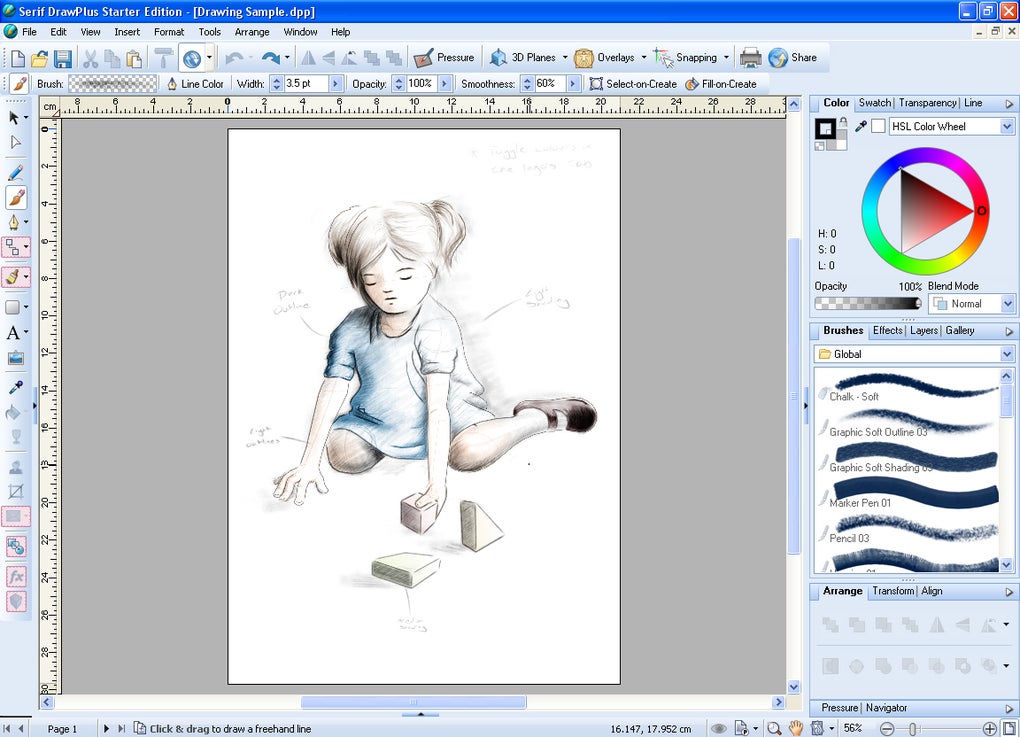Toggle the eye visibility icon in status bar
This screenshot has height=737, width=1020.
click(718, 729)
